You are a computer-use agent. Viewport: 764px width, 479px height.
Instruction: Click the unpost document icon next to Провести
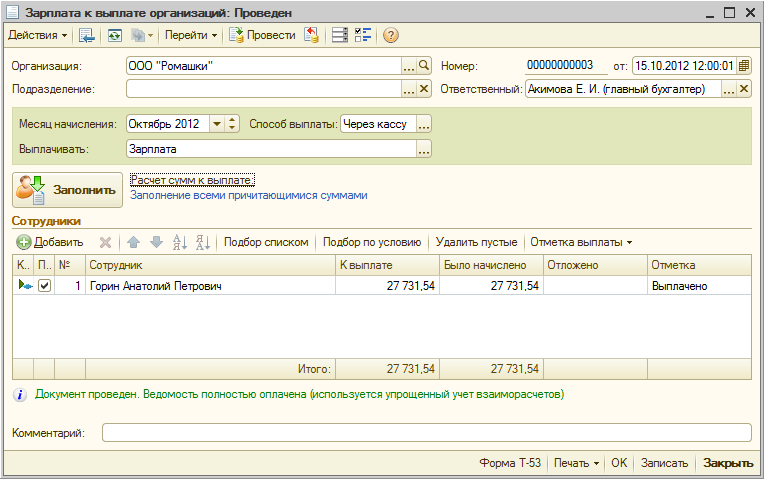pyautogui.click(x=312, y=35)
